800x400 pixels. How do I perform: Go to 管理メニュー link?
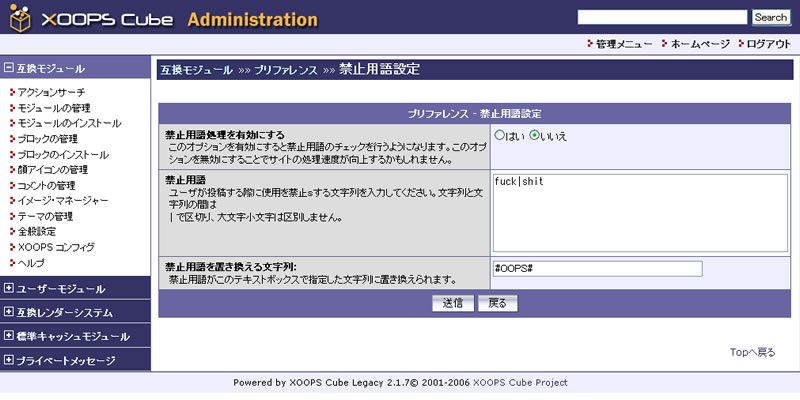coord(624,44)
